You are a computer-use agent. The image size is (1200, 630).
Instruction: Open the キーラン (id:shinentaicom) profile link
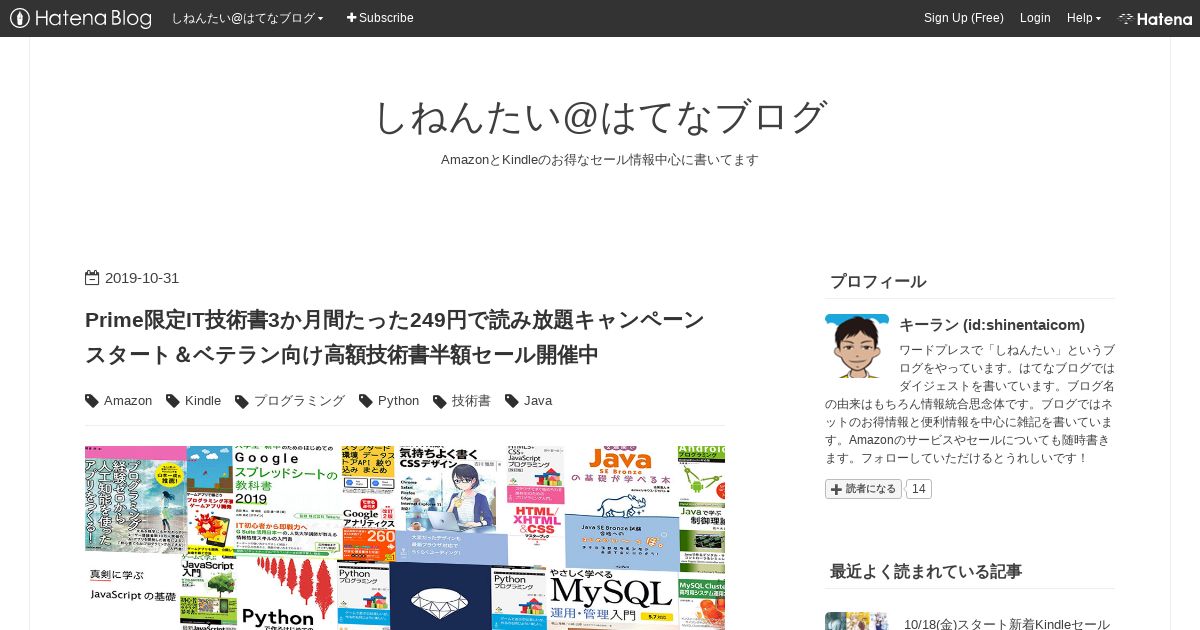(992, 325)
